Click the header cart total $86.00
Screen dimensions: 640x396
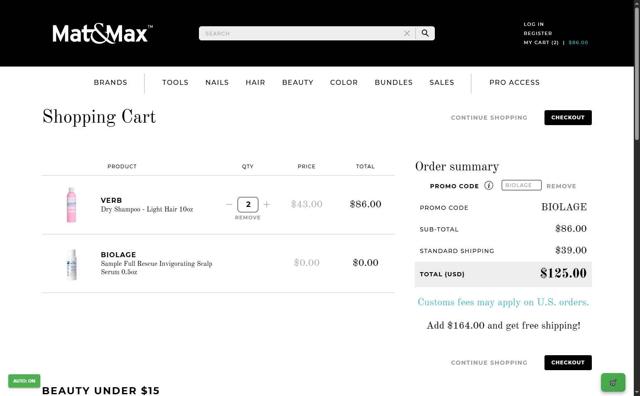pos(578,42)
